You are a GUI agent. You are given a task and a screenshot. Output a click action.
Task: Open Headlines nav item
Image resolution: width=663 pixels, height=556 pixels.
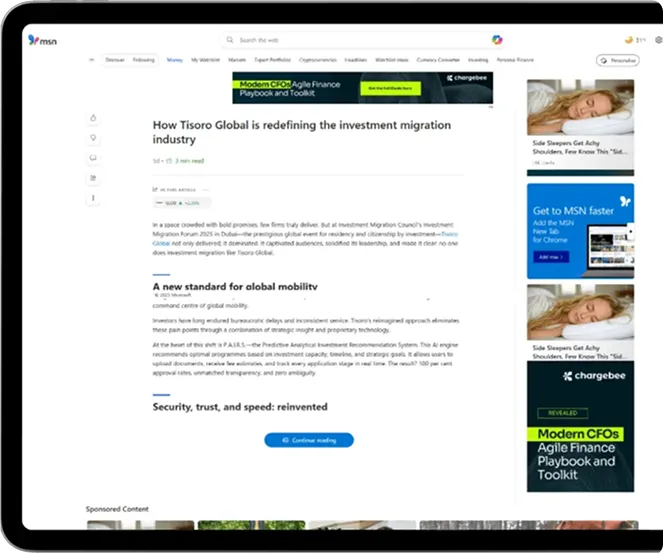click(x=356, y=60)
